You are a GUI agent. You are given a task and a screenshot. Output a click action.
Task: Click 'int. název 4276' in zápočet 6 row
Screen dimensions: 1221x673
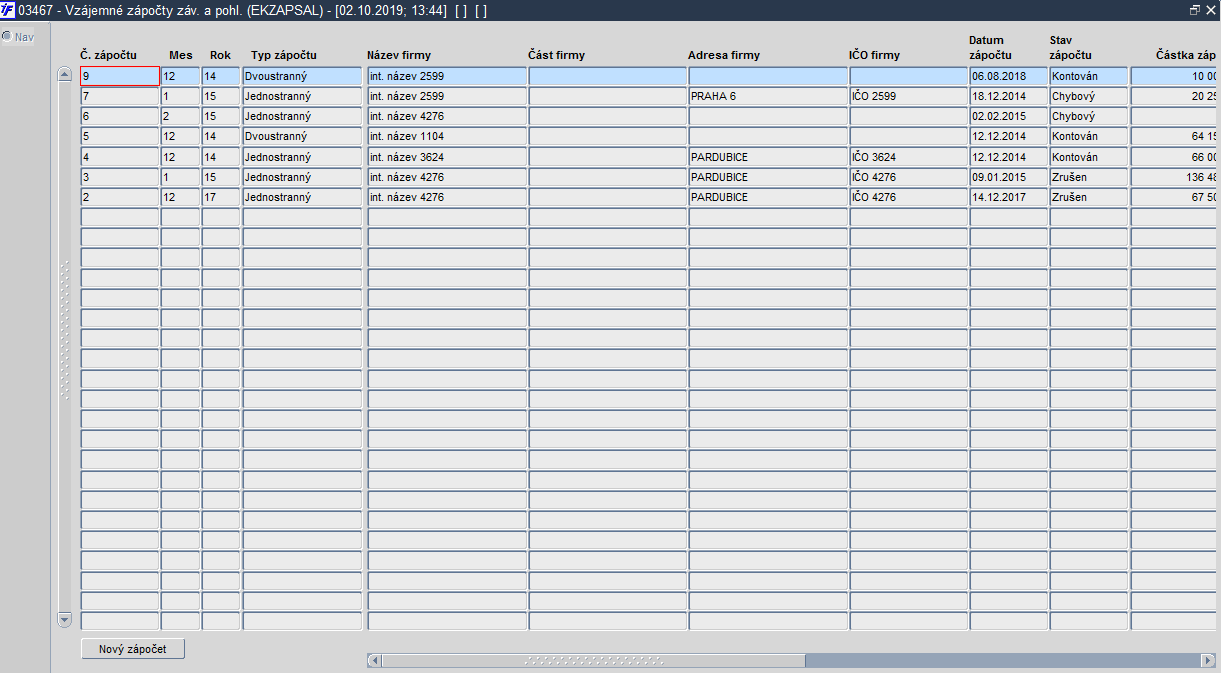coord(447,116)
